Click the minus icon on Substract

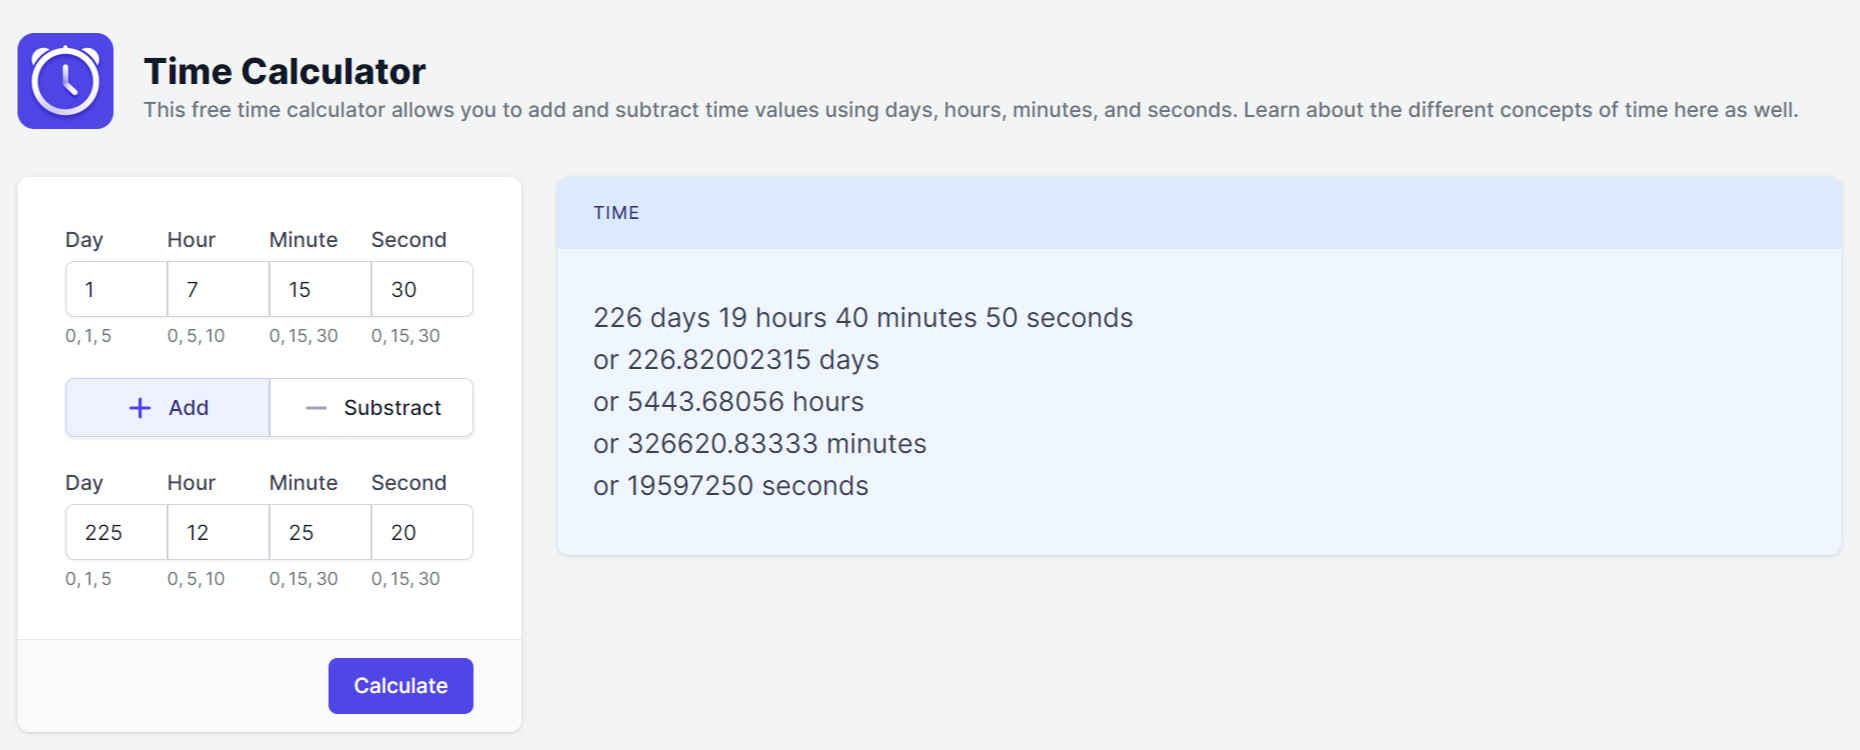[316, 408]
